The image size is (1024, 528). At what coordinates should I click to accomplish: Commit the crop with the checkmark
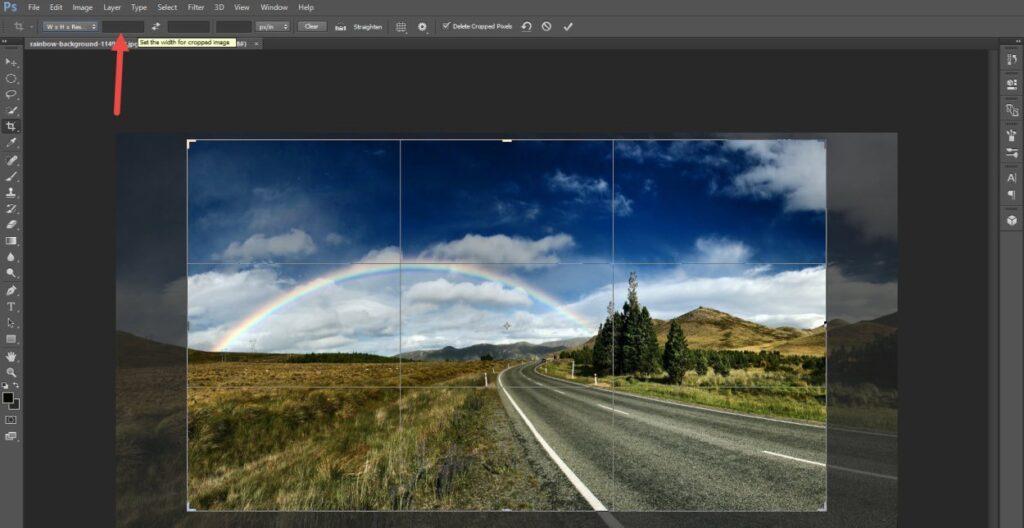[x=568, y=26]
